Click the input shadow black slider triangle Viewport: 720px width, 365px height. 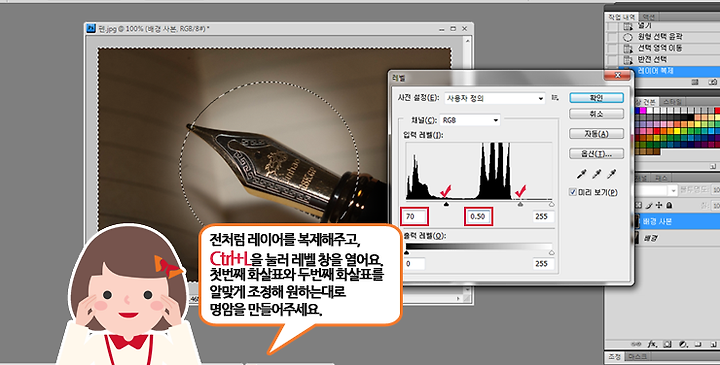[446, 204]
